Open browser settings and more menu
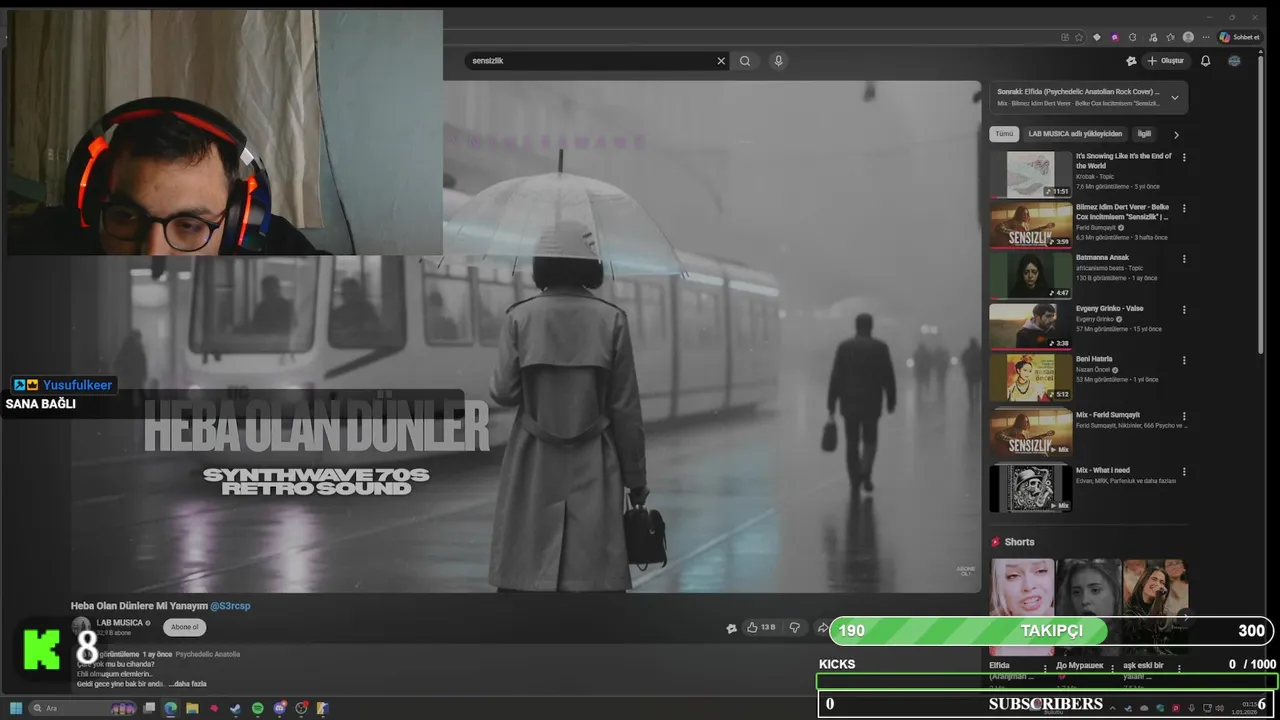 click(1205, 37)
